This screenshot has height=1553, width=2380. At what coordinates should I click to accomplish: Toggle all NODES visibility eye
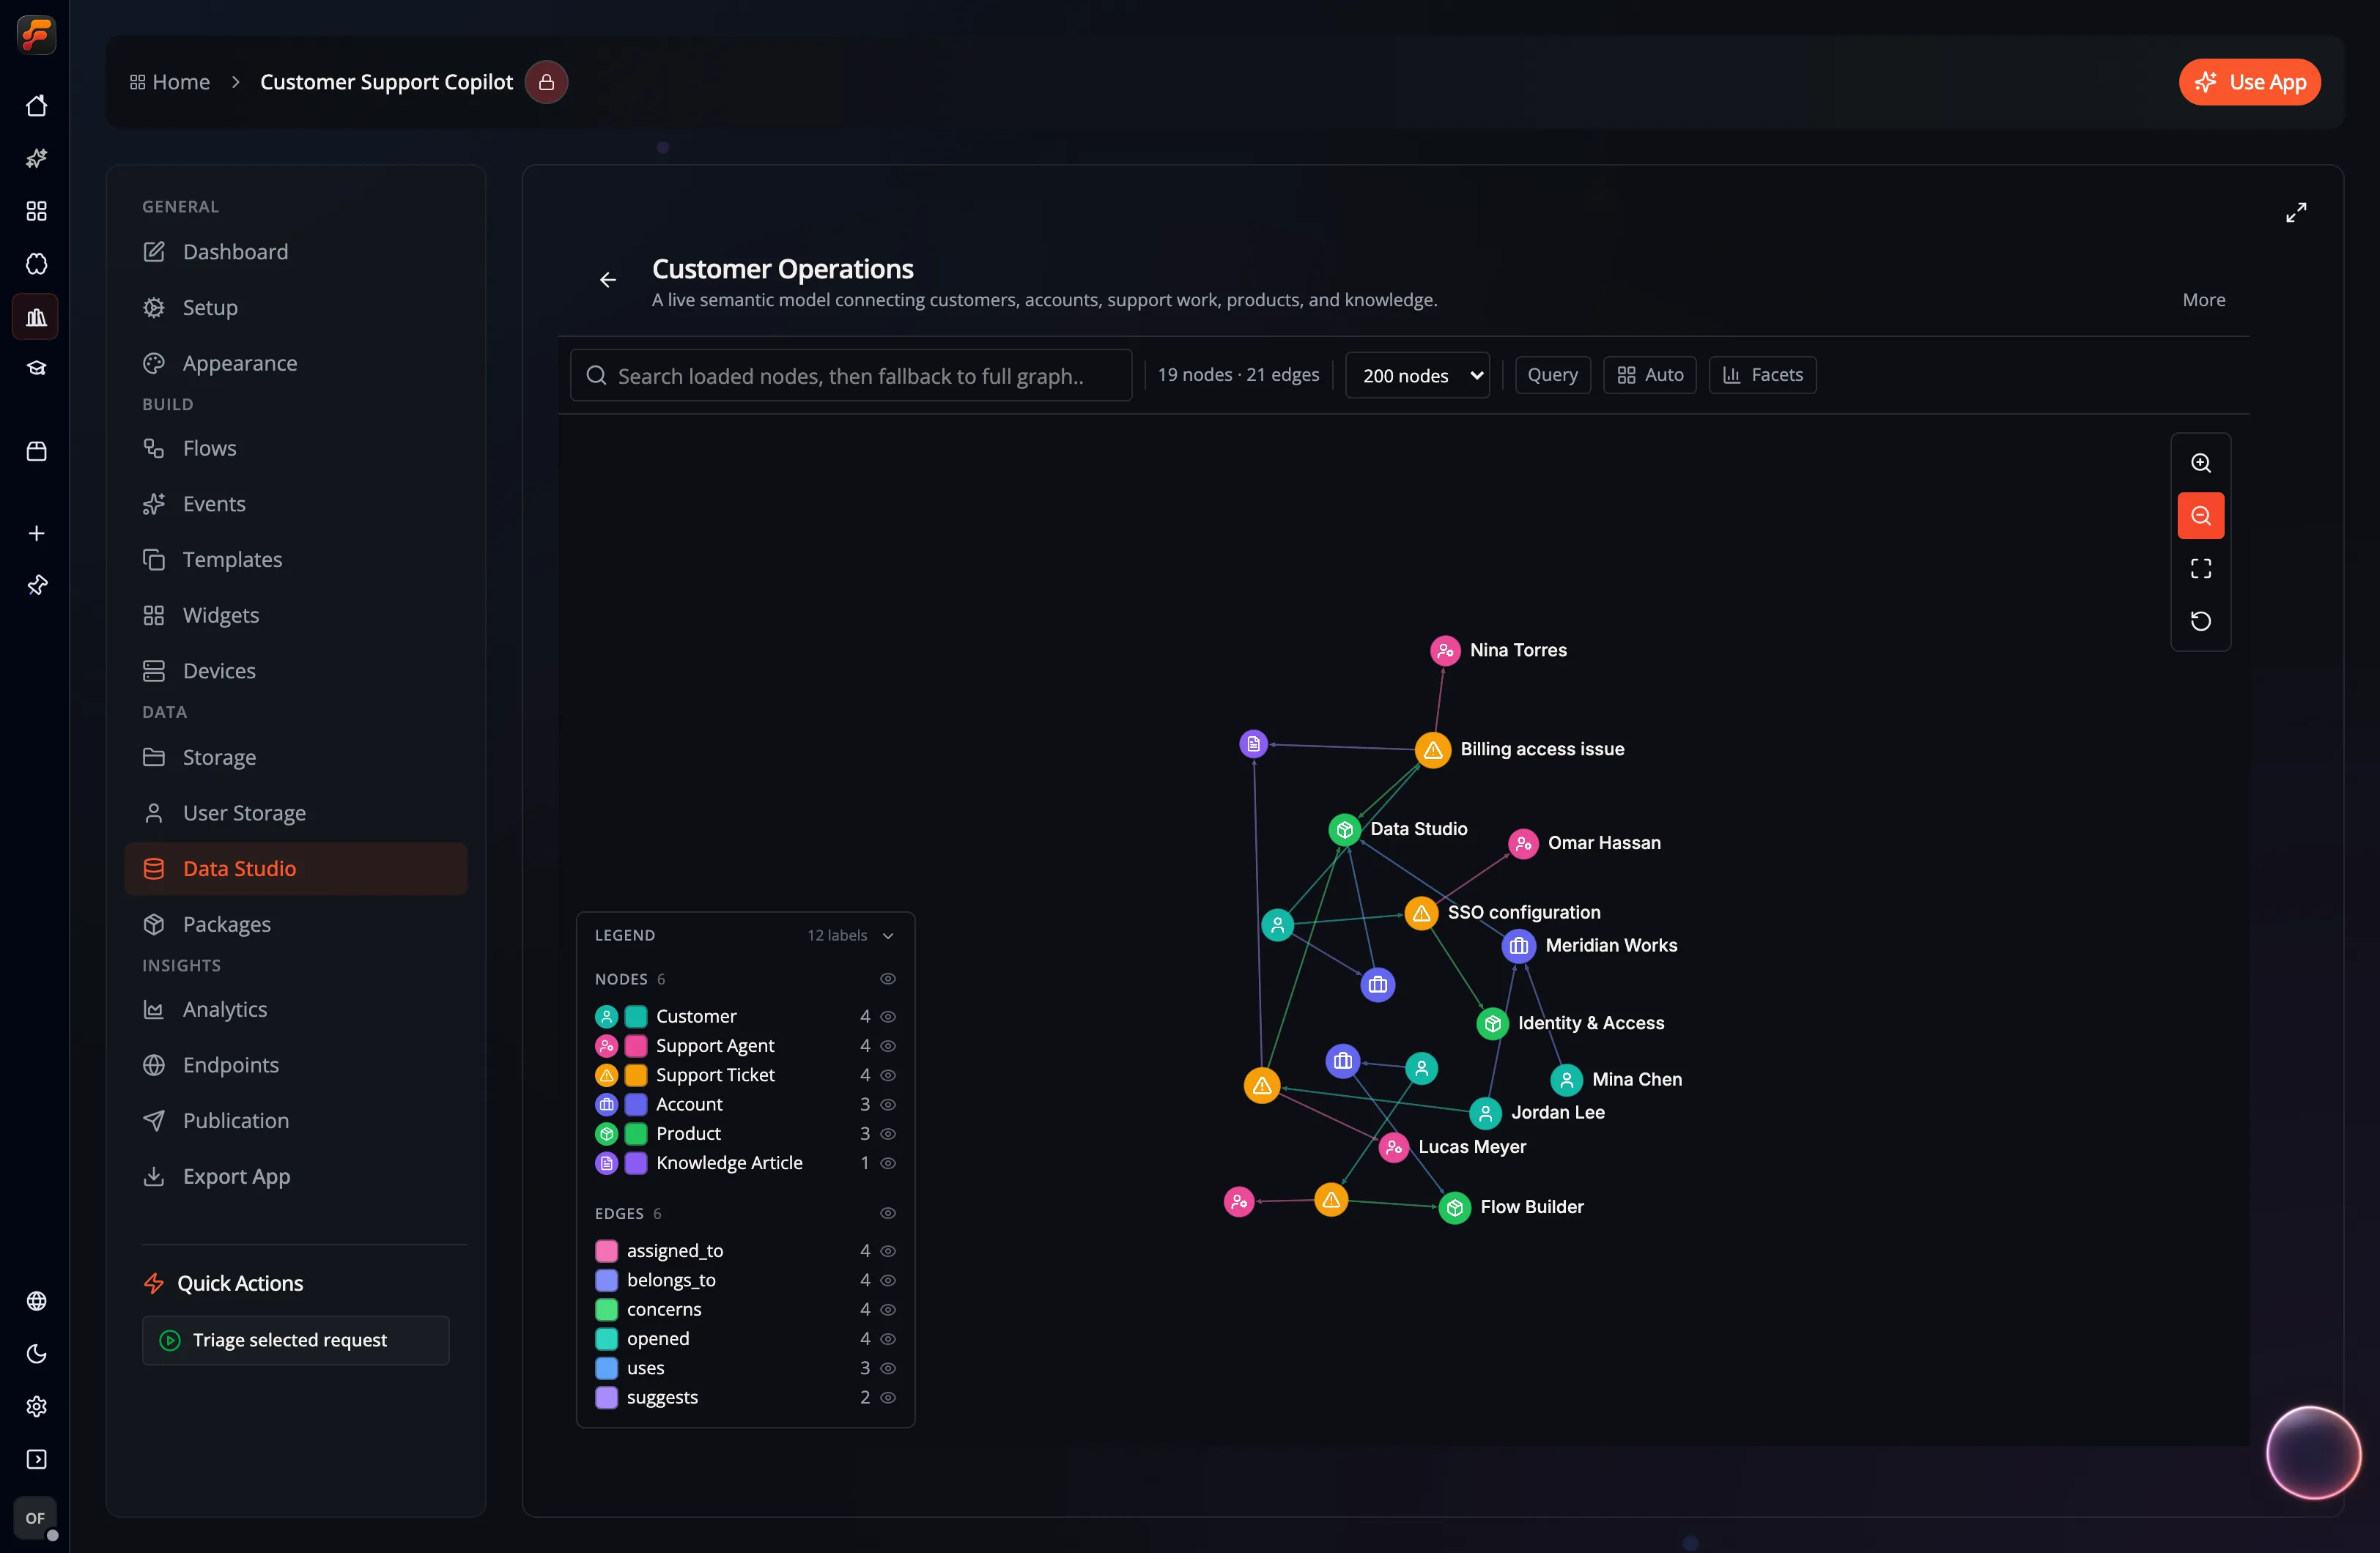[x=887, y=979]
